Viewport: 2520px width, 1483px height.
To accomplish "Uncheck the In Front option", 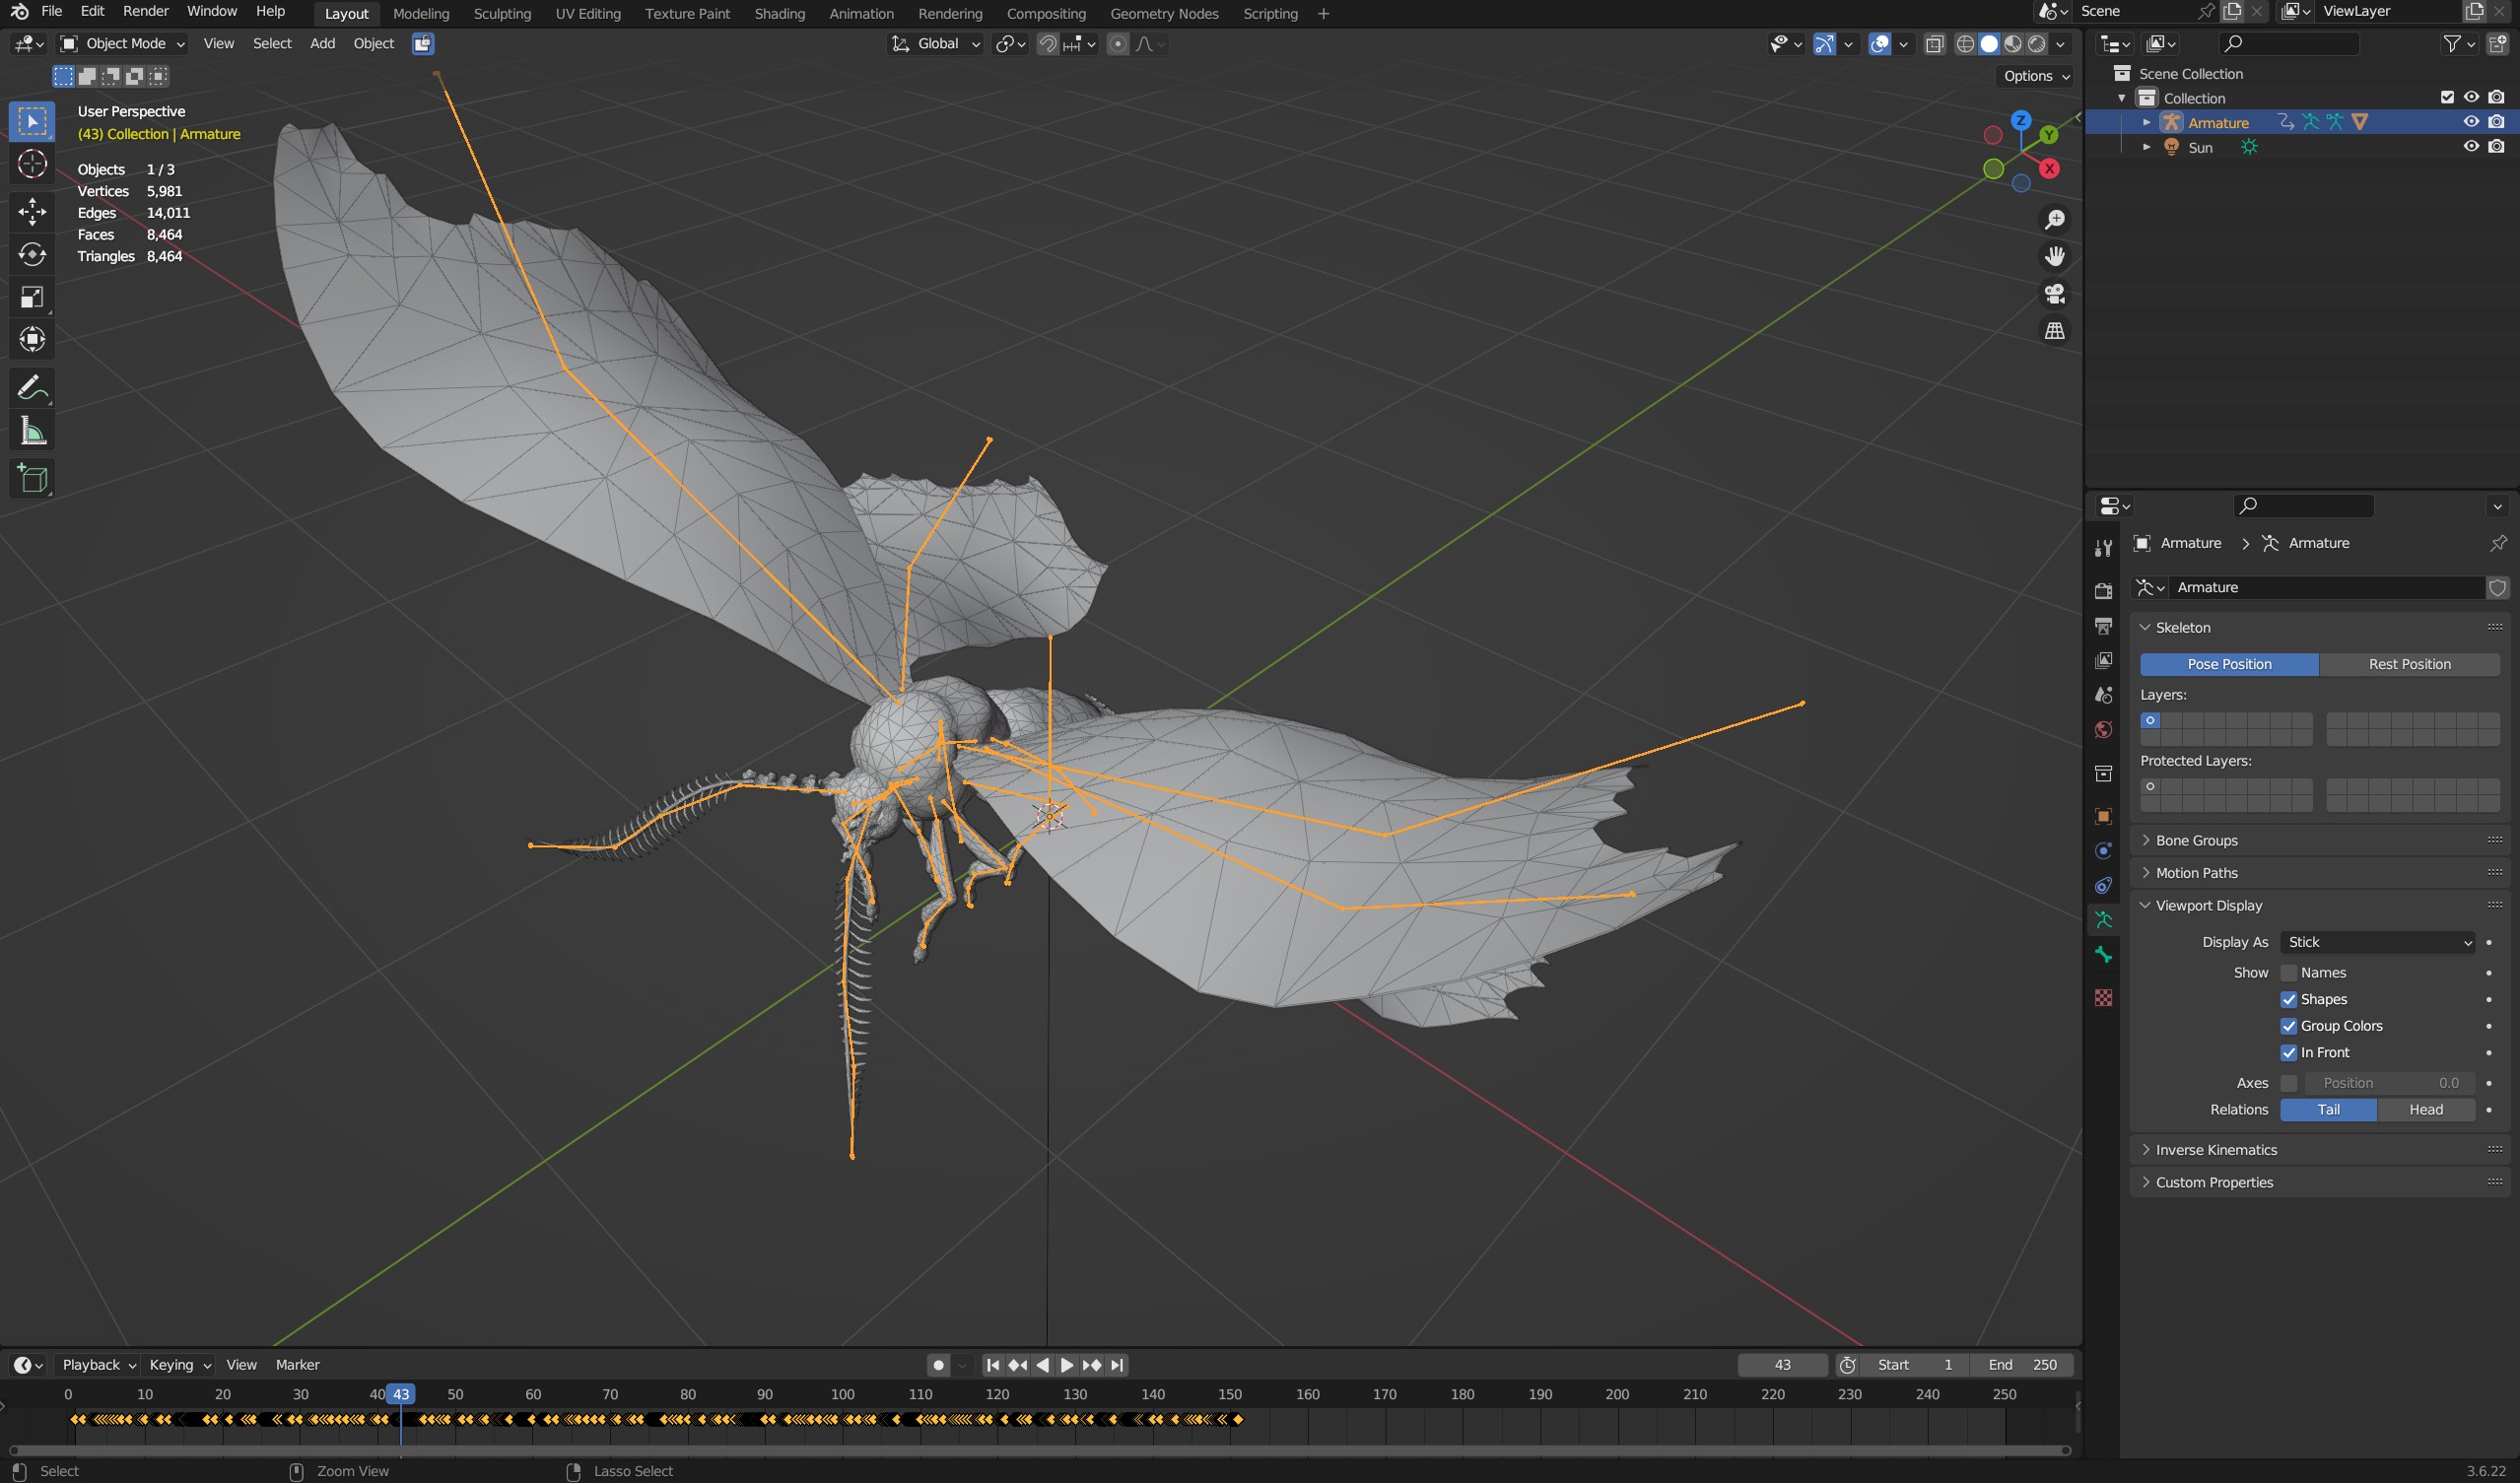I will 2288,1052.
